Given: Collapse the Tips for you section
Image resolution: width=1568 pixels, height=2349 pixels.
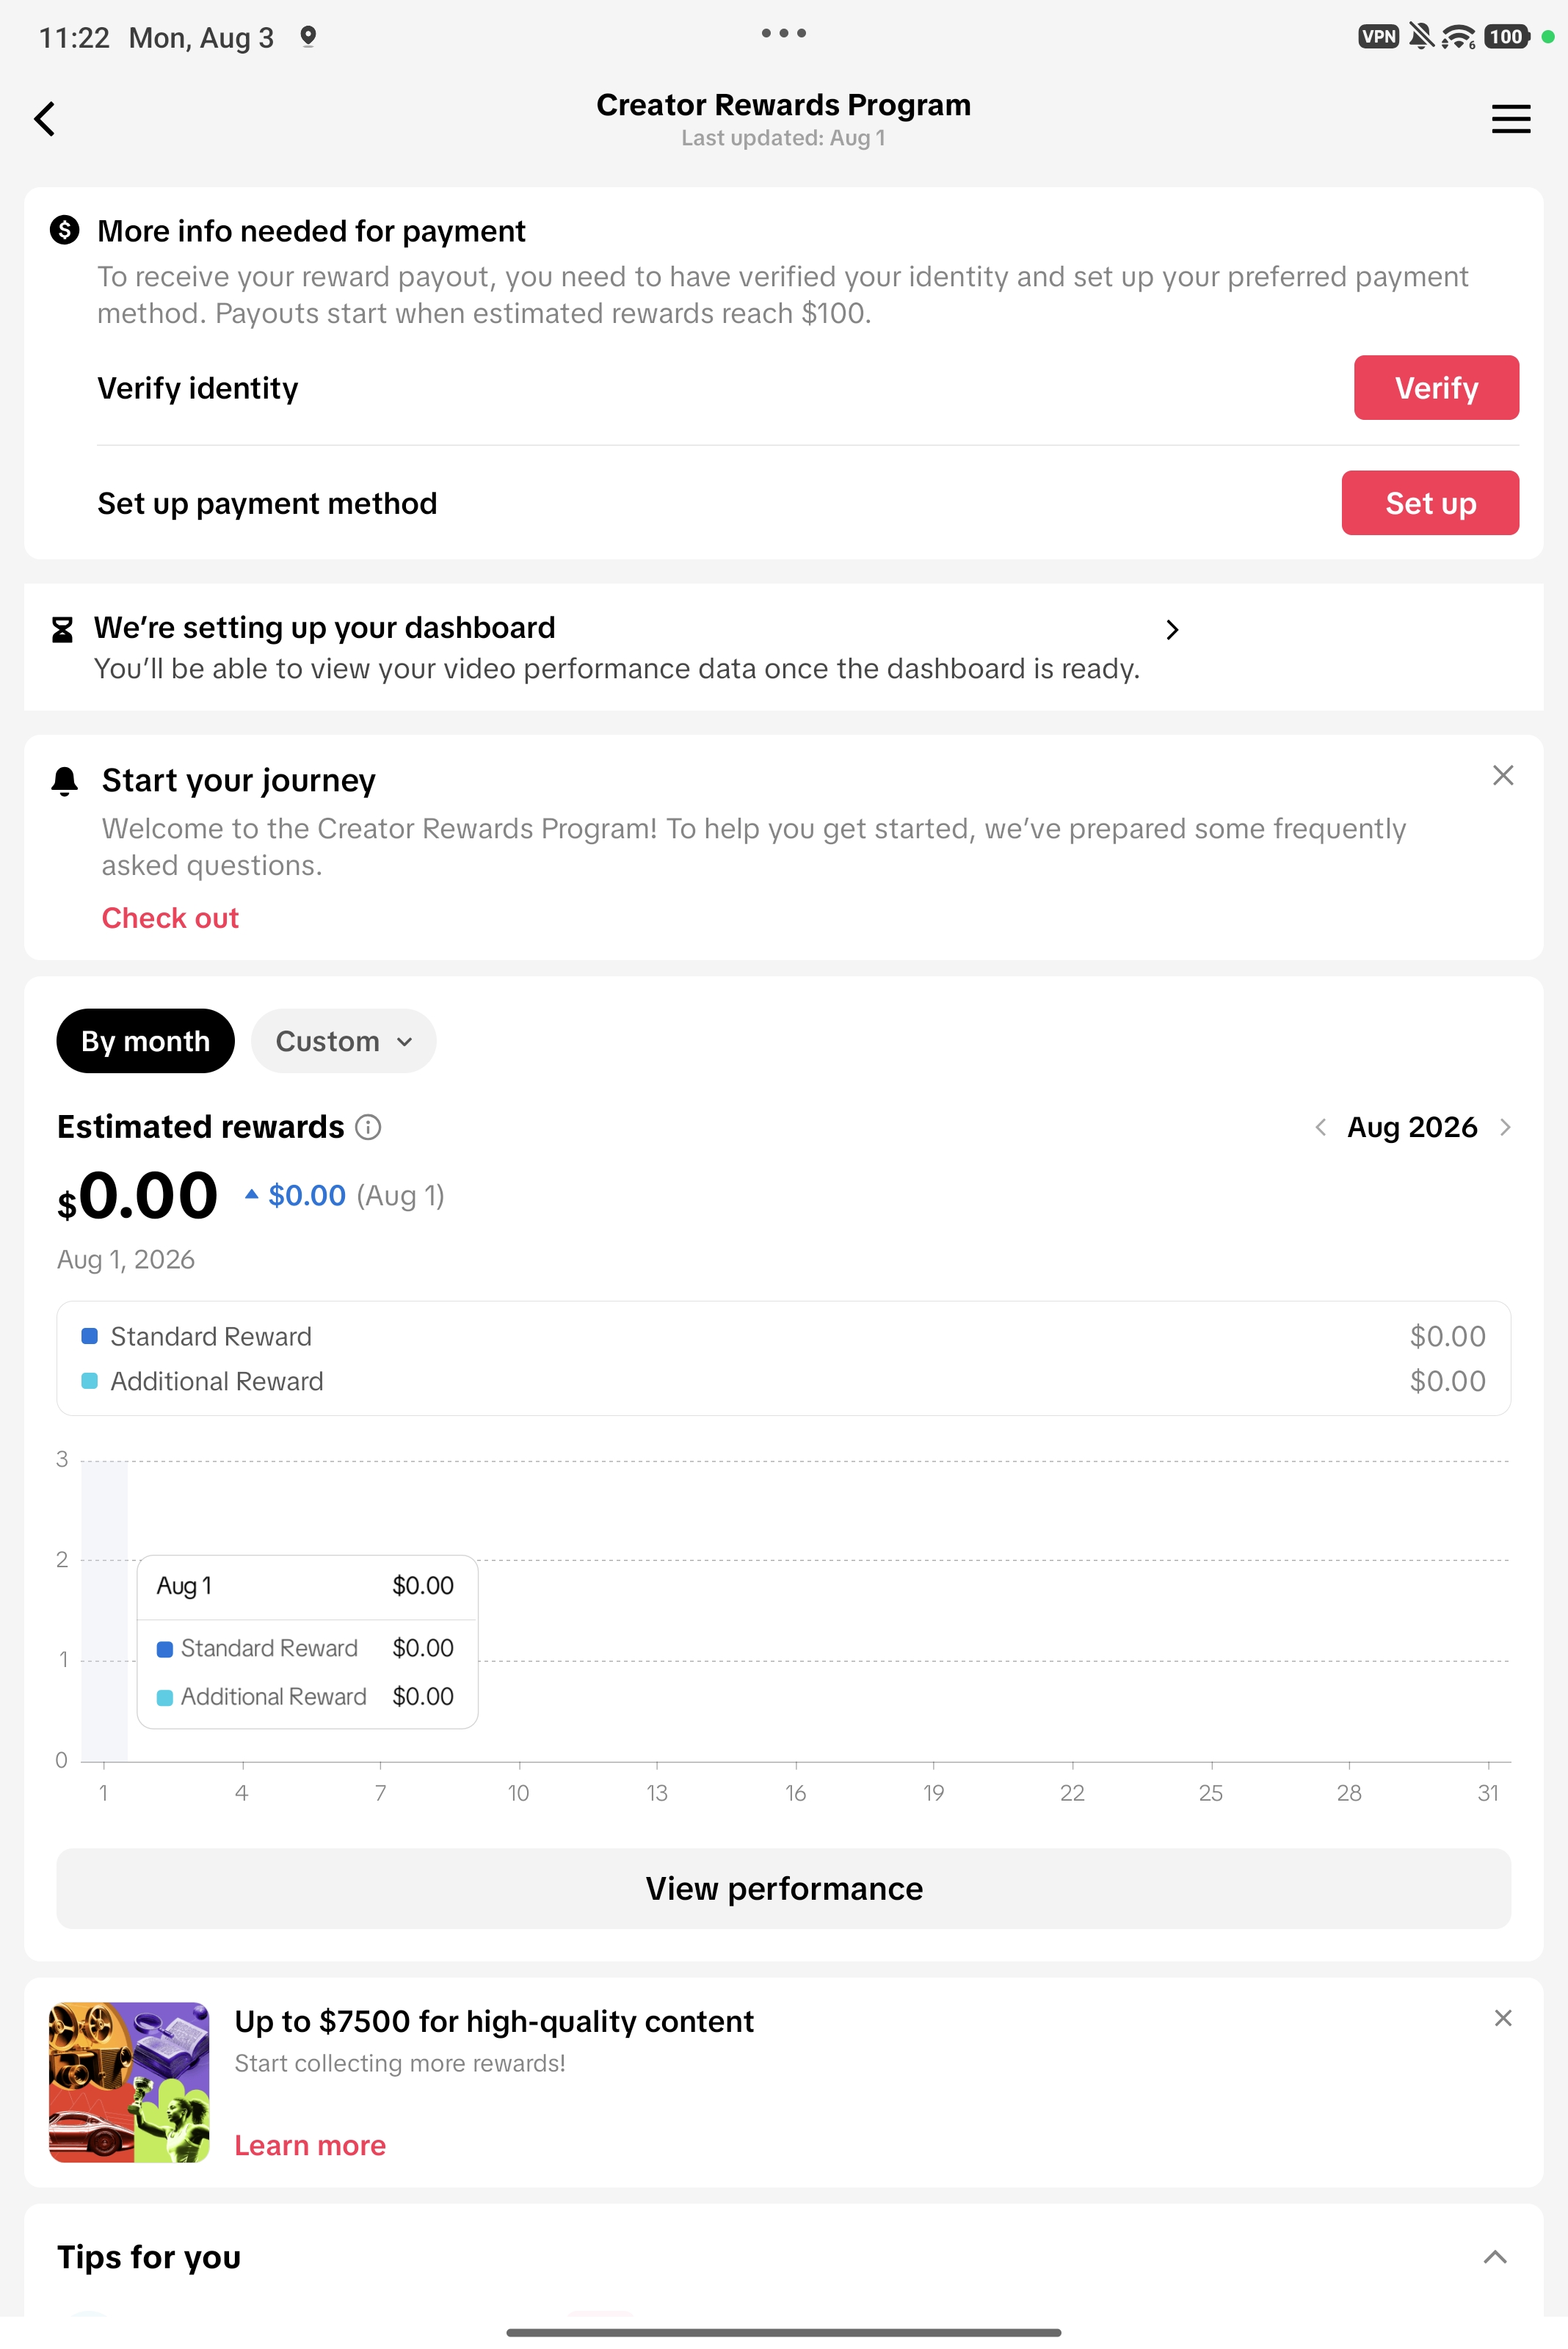Looking at the screenshot, I should (1494, 2257).
